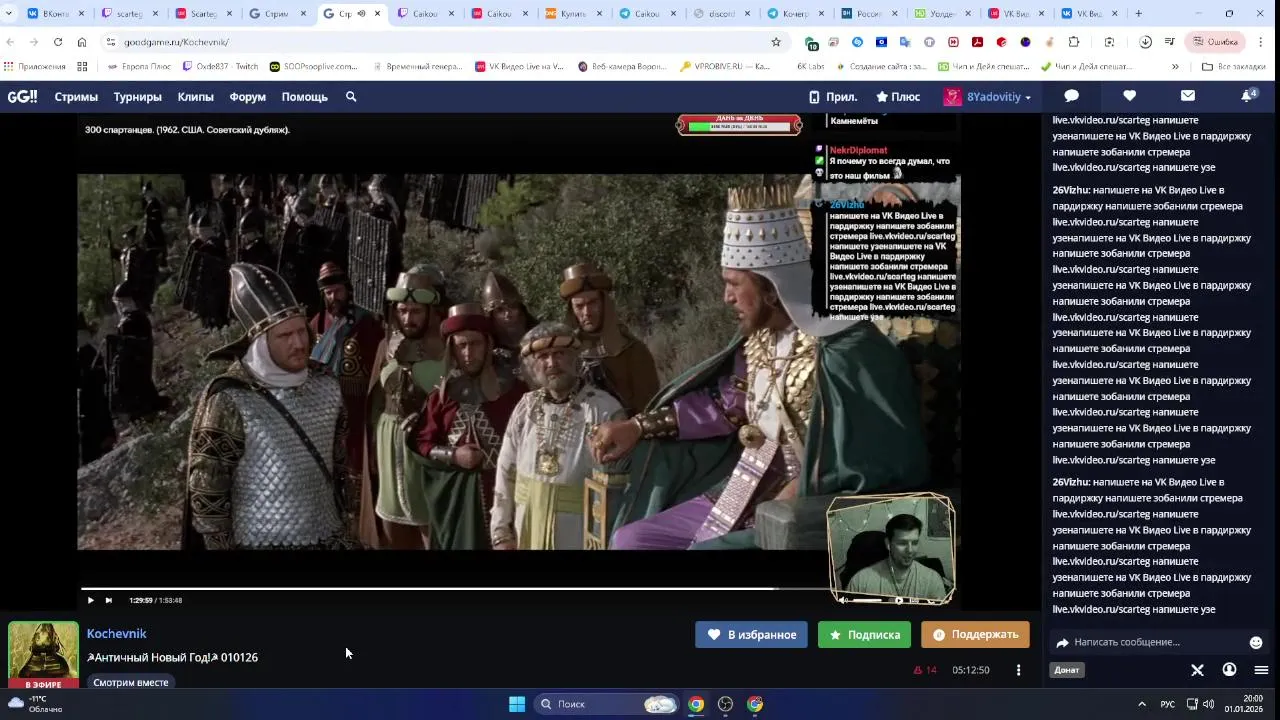Open the chat emoji smiley picker
This screenshot has width=1280, height=720.
click(1256, 642)
